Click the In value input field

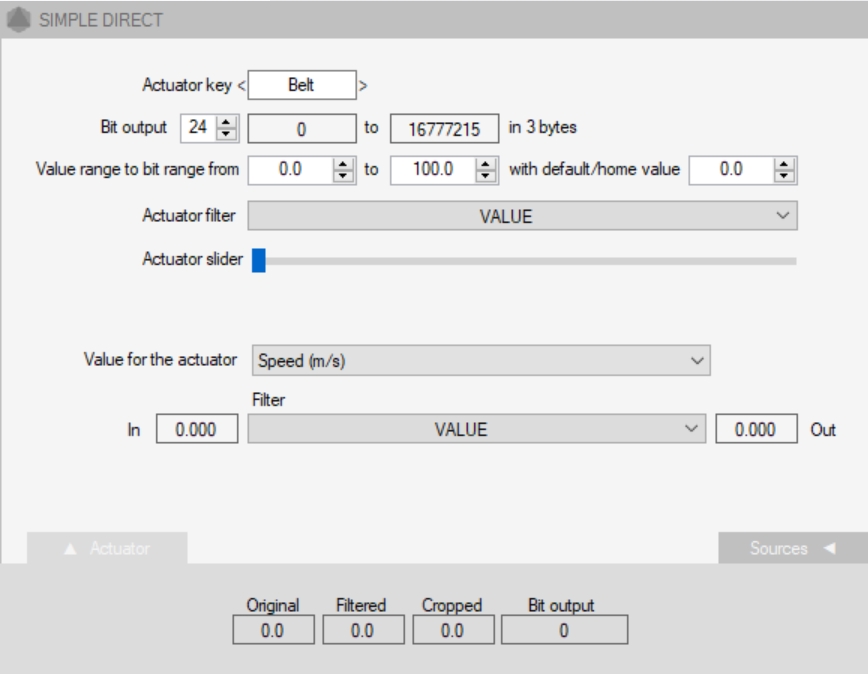coord(197,429)
